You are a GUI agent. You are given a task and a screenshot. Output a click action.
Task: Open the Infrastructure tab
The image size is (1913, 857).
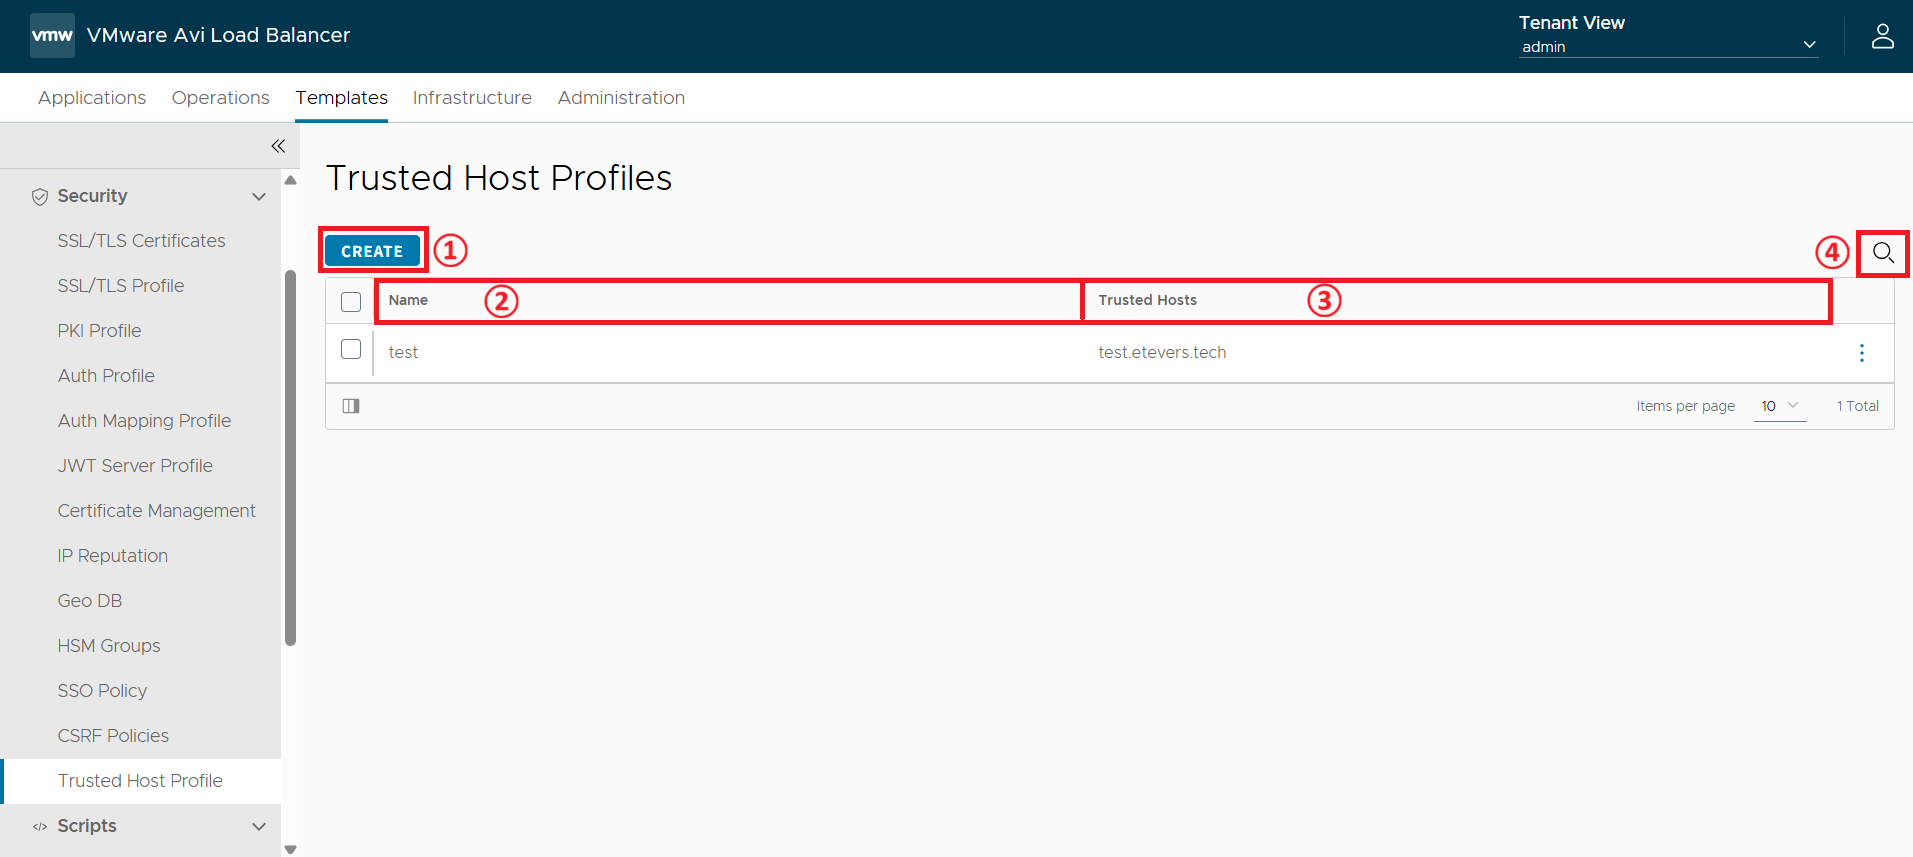point(472,98)
